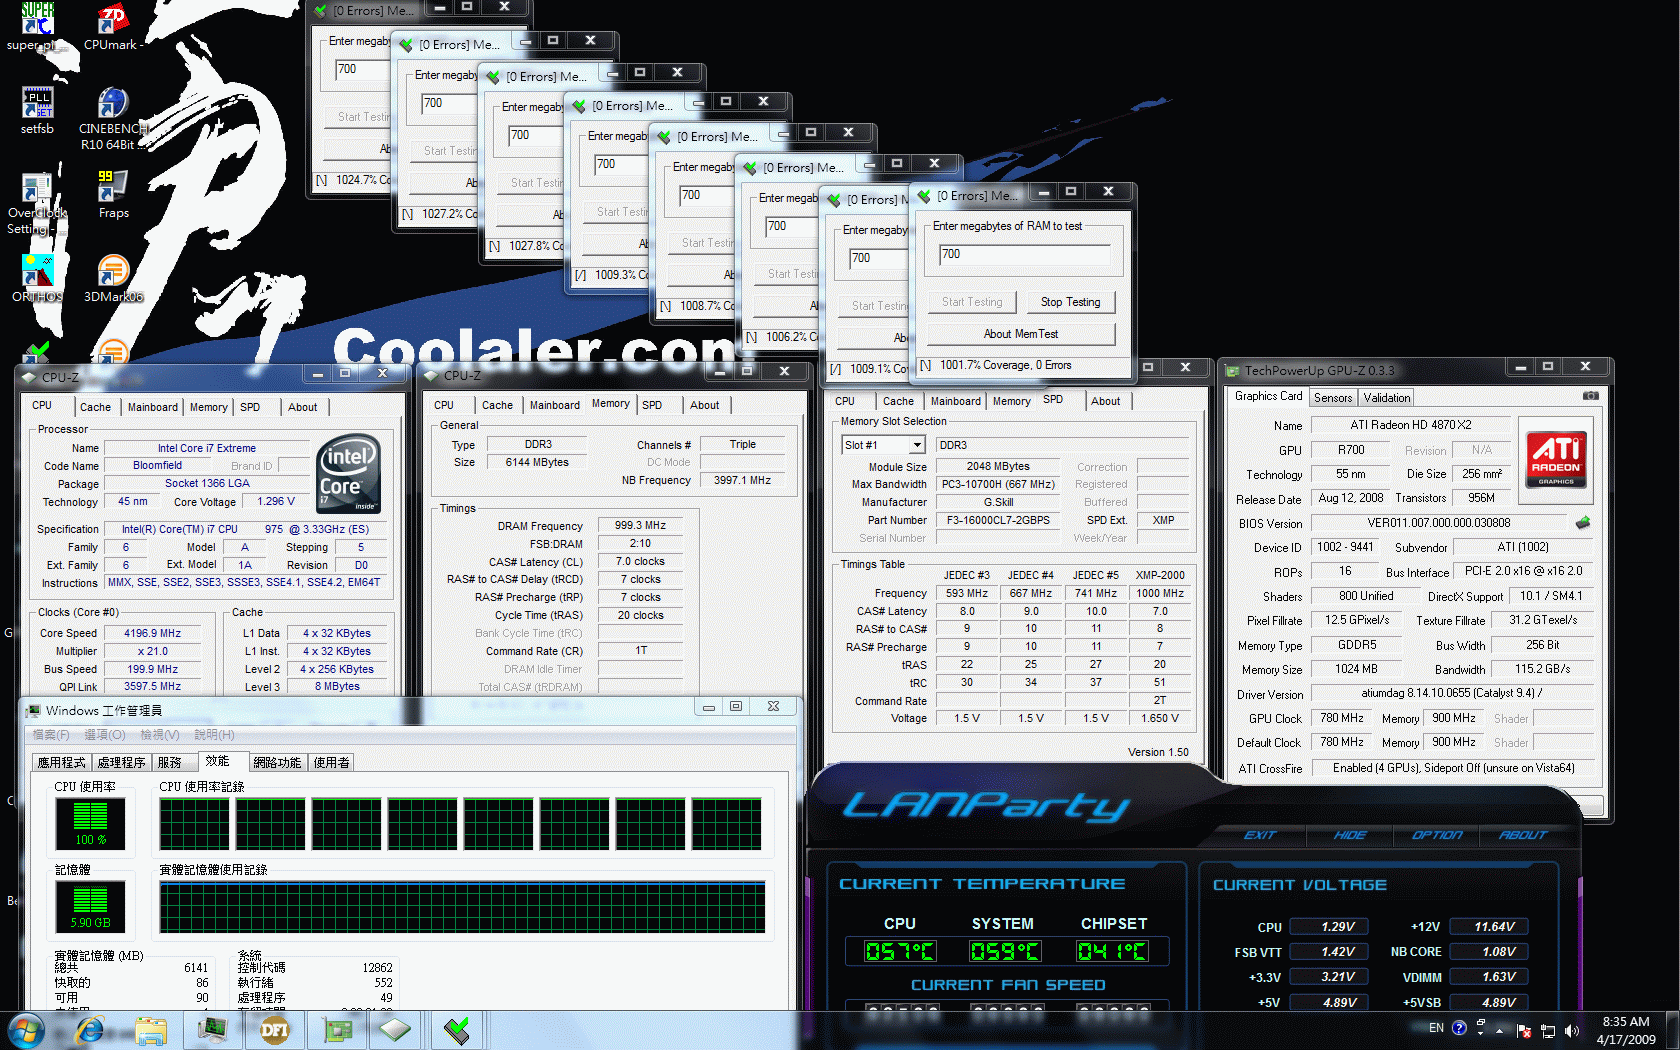The image size is (1680, 1050).
Task: Open the Slot #1 dropdown in CPU-Z SPD
Action: (x=885, y=445)
